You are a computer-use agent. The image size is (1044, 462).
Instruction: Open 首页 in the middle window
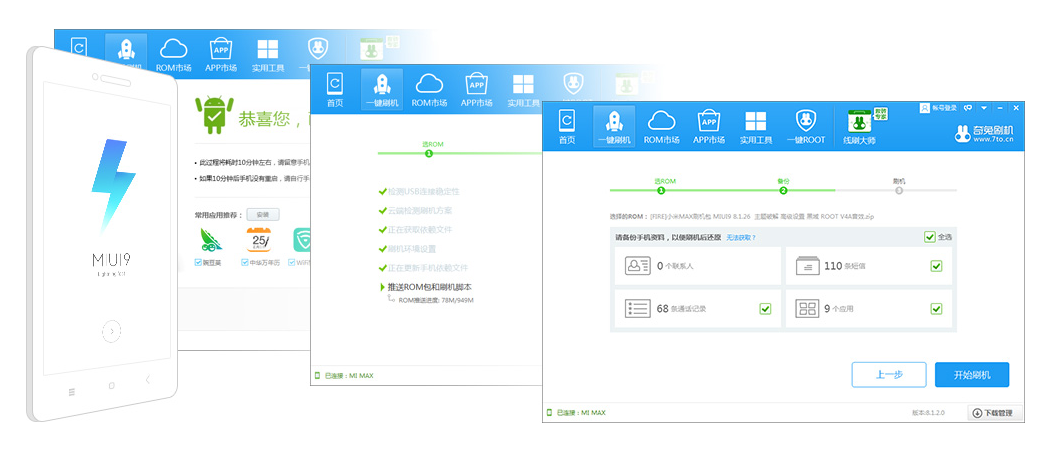(x=335, y=90)
